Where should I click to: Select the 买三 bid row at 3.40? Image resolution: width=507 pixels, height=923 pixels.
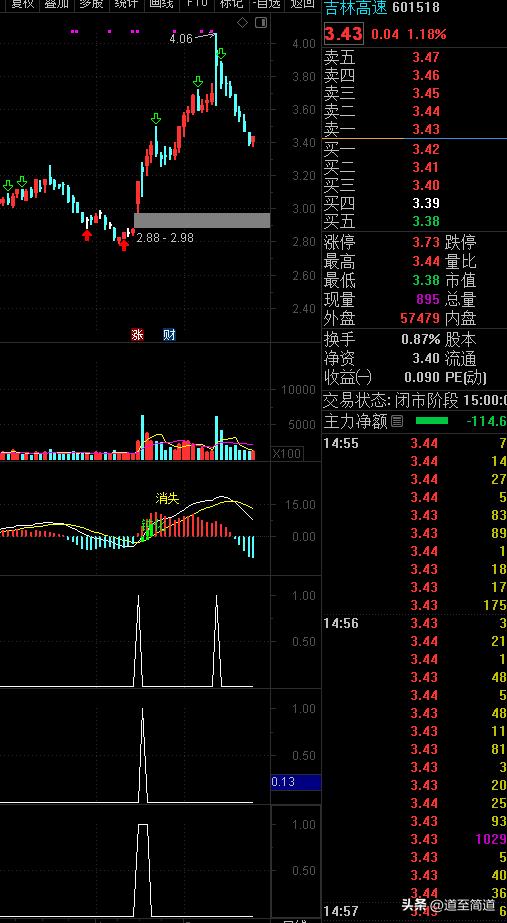pos(415,185)
